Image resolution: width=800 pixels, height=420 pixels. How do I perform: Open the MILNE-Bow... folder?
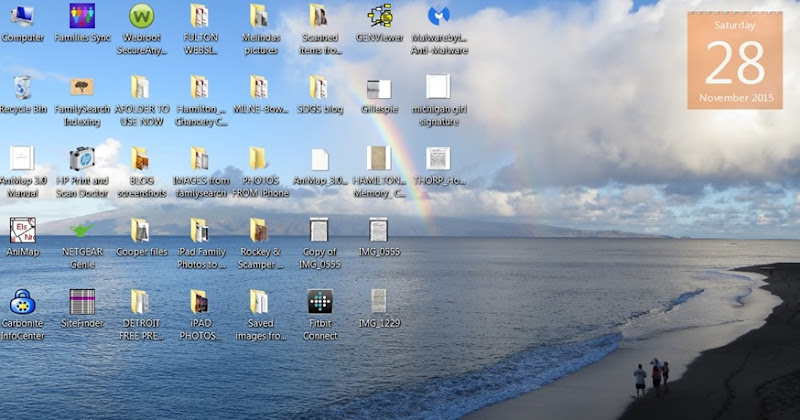(260, 94)
